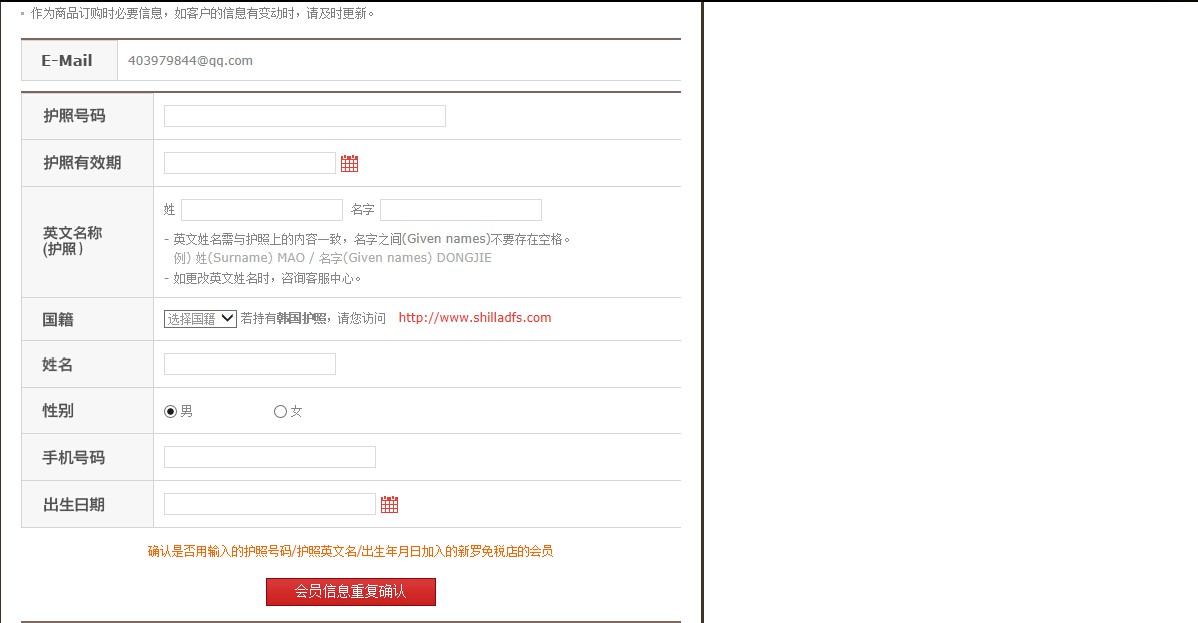The width and height of the screenshot is (1198, 623).
Task: Click the orange membership confirmation notice text
Action: (351, 549)
